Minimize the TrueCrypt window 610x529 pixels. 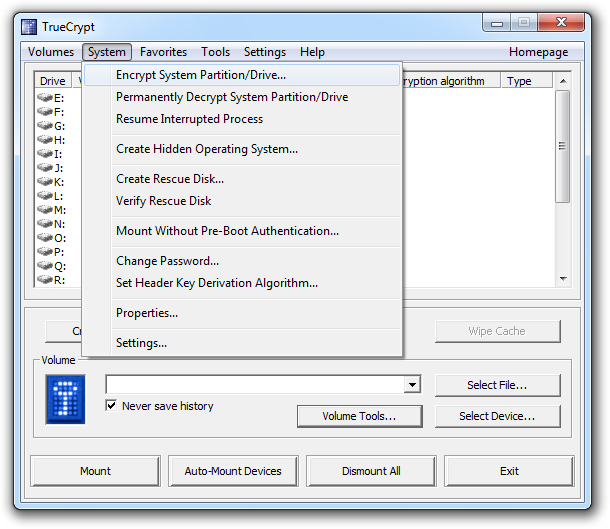coord(497,23)
